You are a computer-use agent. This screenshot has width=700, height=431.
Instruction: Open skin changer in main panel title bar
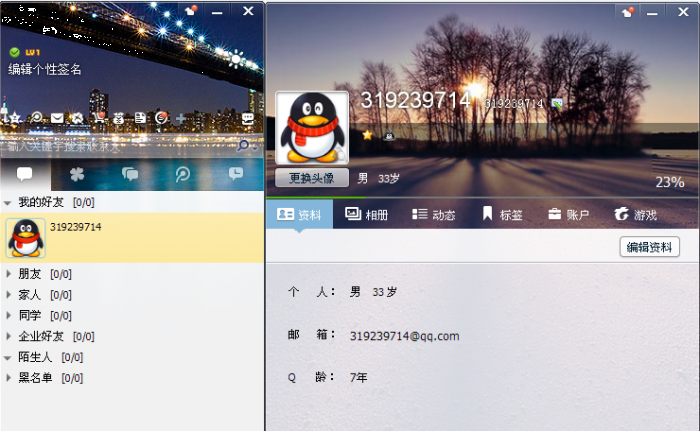(x=191, y=11)
